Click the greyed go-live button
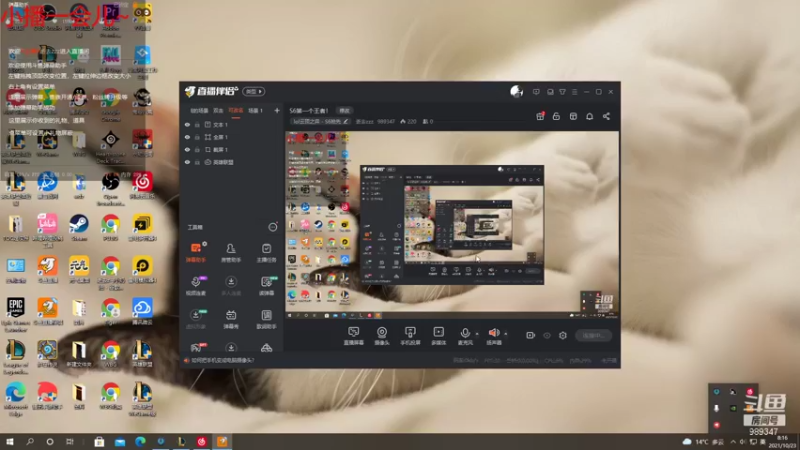 coord(593,335)
